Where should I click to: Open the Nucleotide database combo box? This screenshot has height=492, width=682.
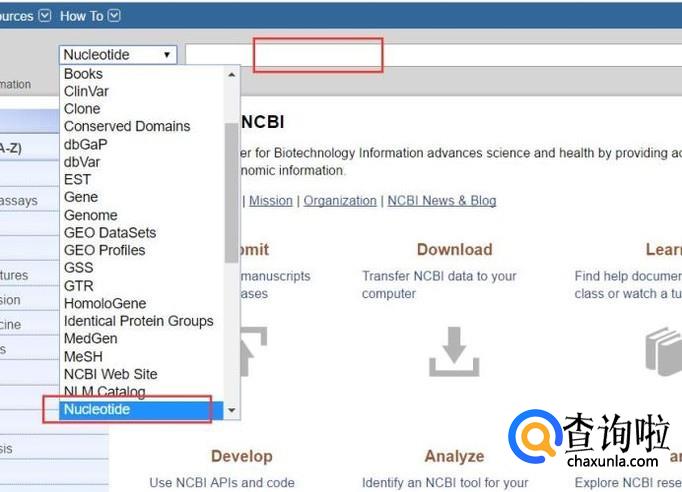[x=118, y=55]
